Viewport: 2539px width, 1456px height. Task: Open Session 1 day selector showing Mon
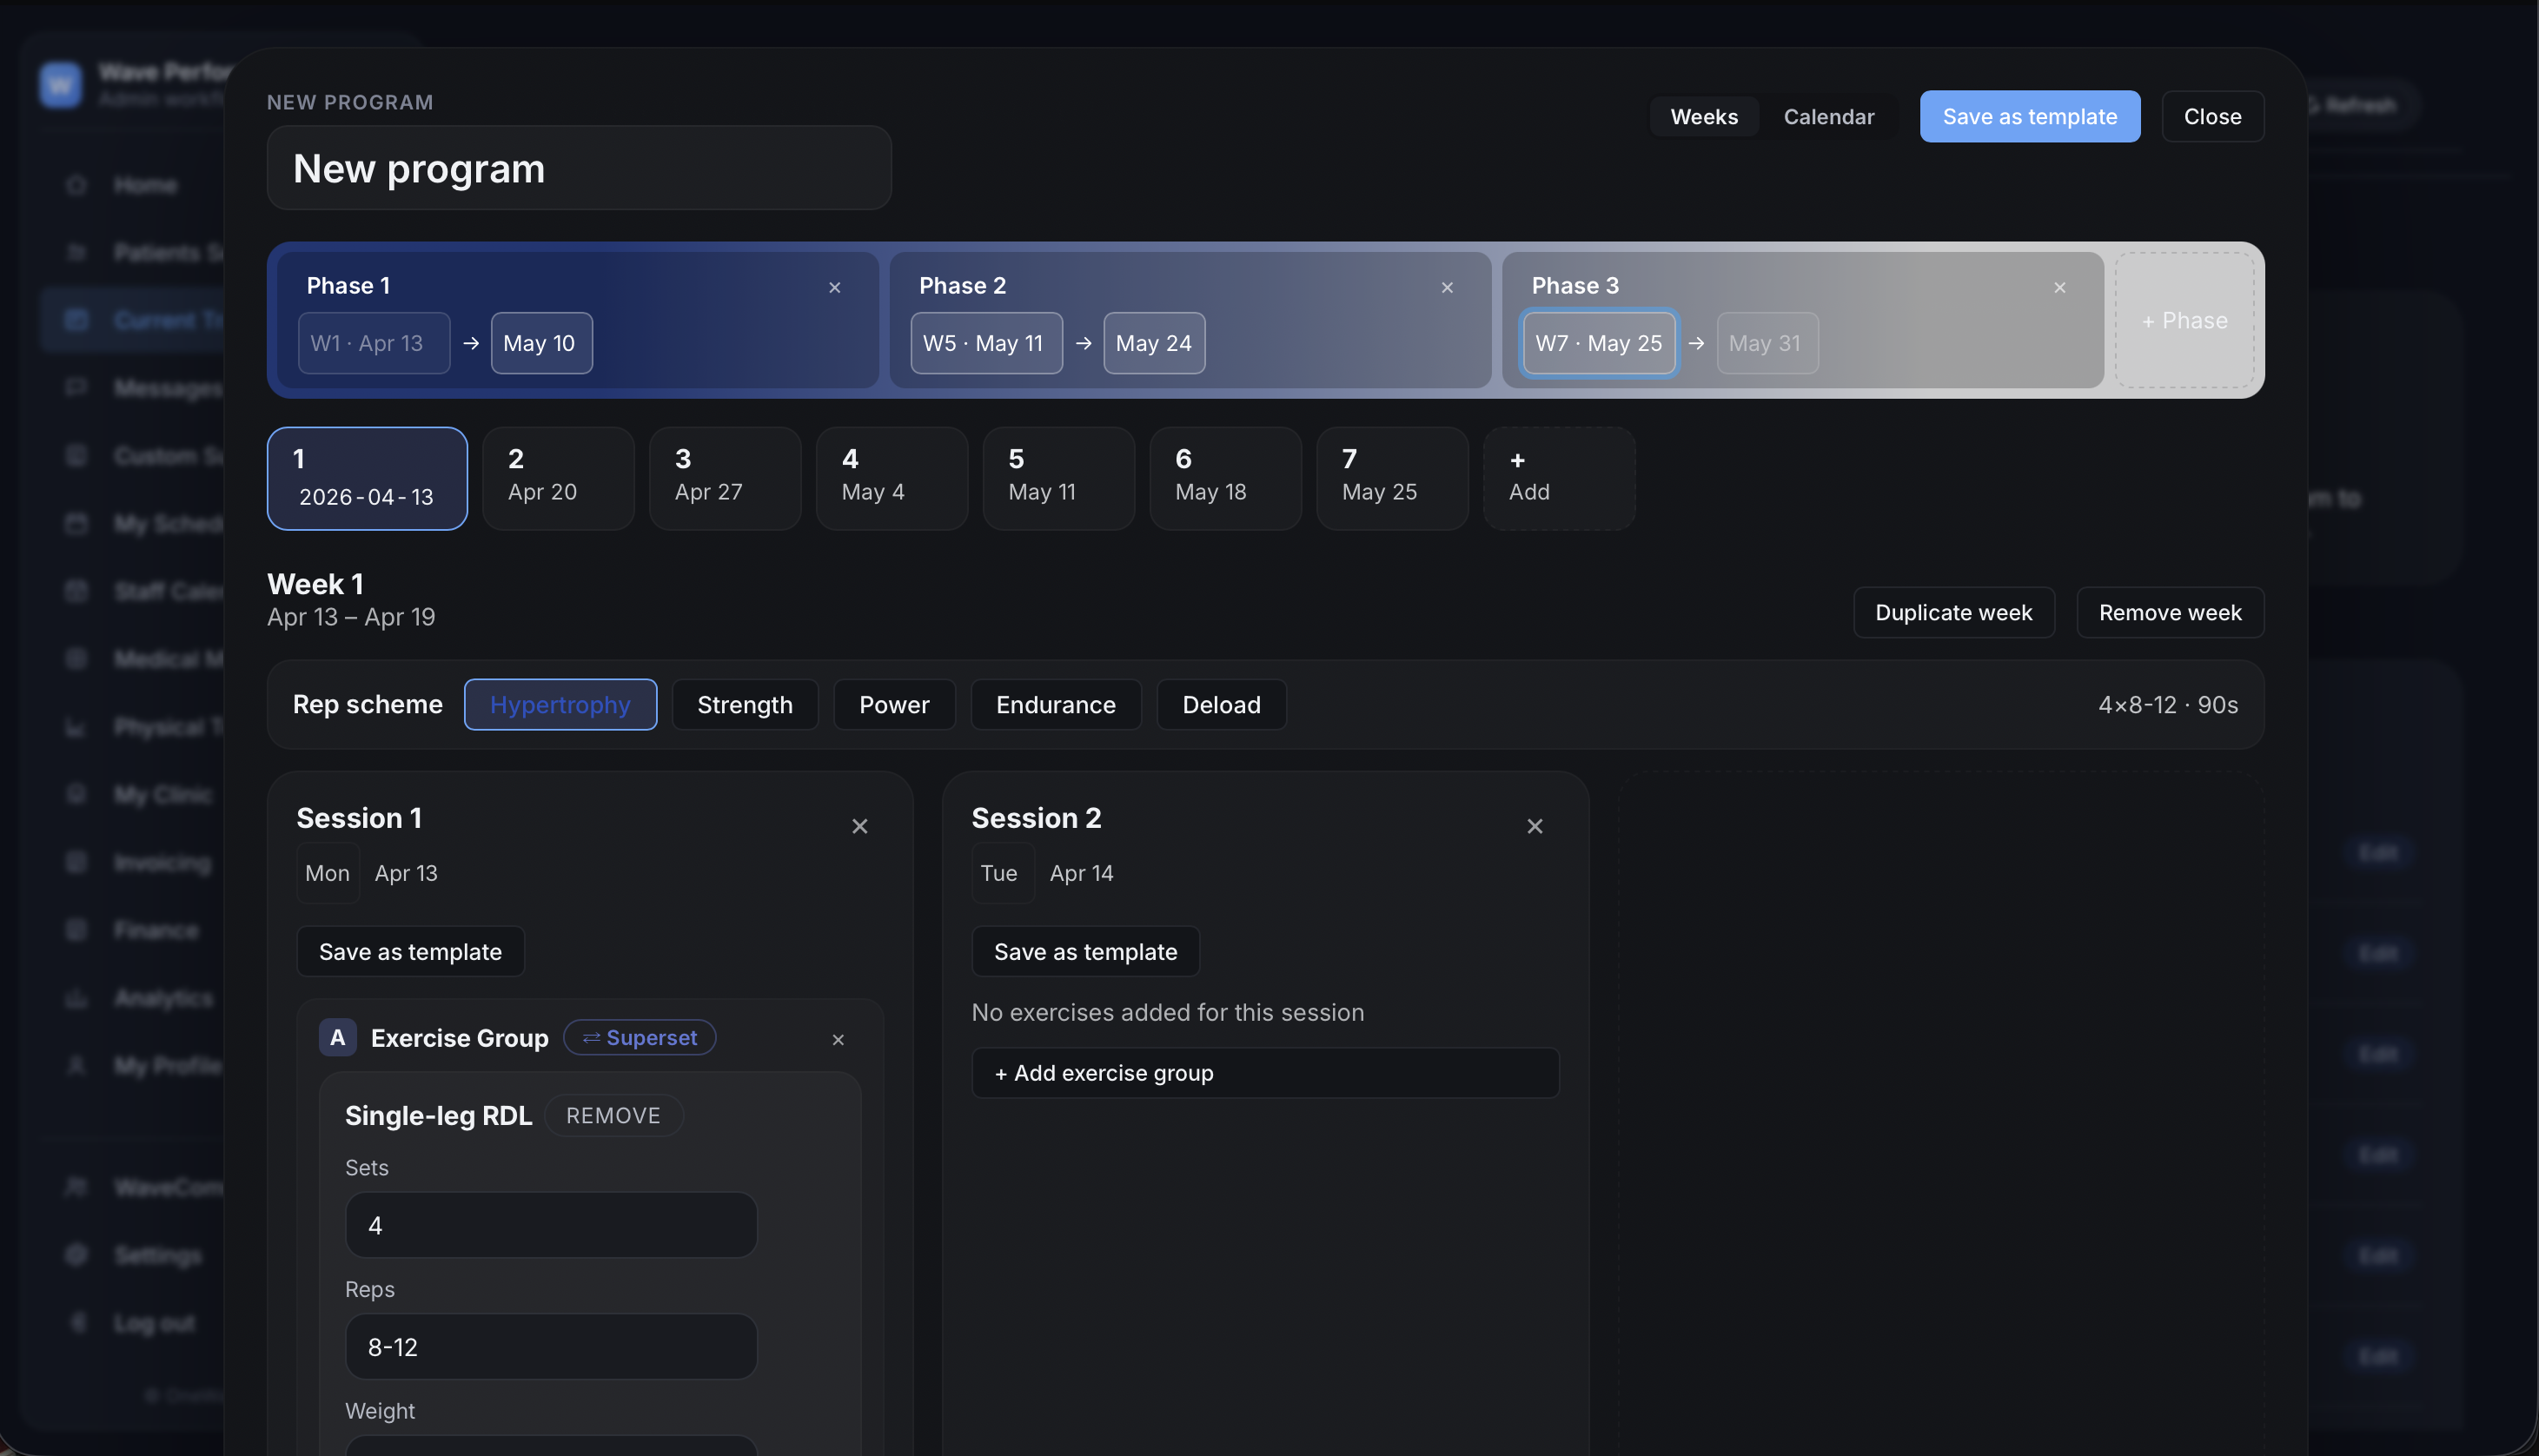[327, 872]
